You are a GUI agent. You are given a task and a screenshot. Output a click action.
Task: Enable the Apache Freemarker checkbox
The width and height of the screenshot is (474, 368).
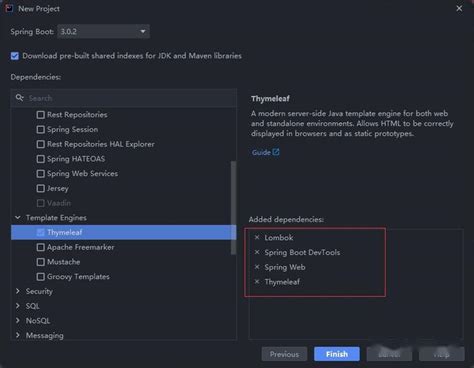(x=41, y=247)
